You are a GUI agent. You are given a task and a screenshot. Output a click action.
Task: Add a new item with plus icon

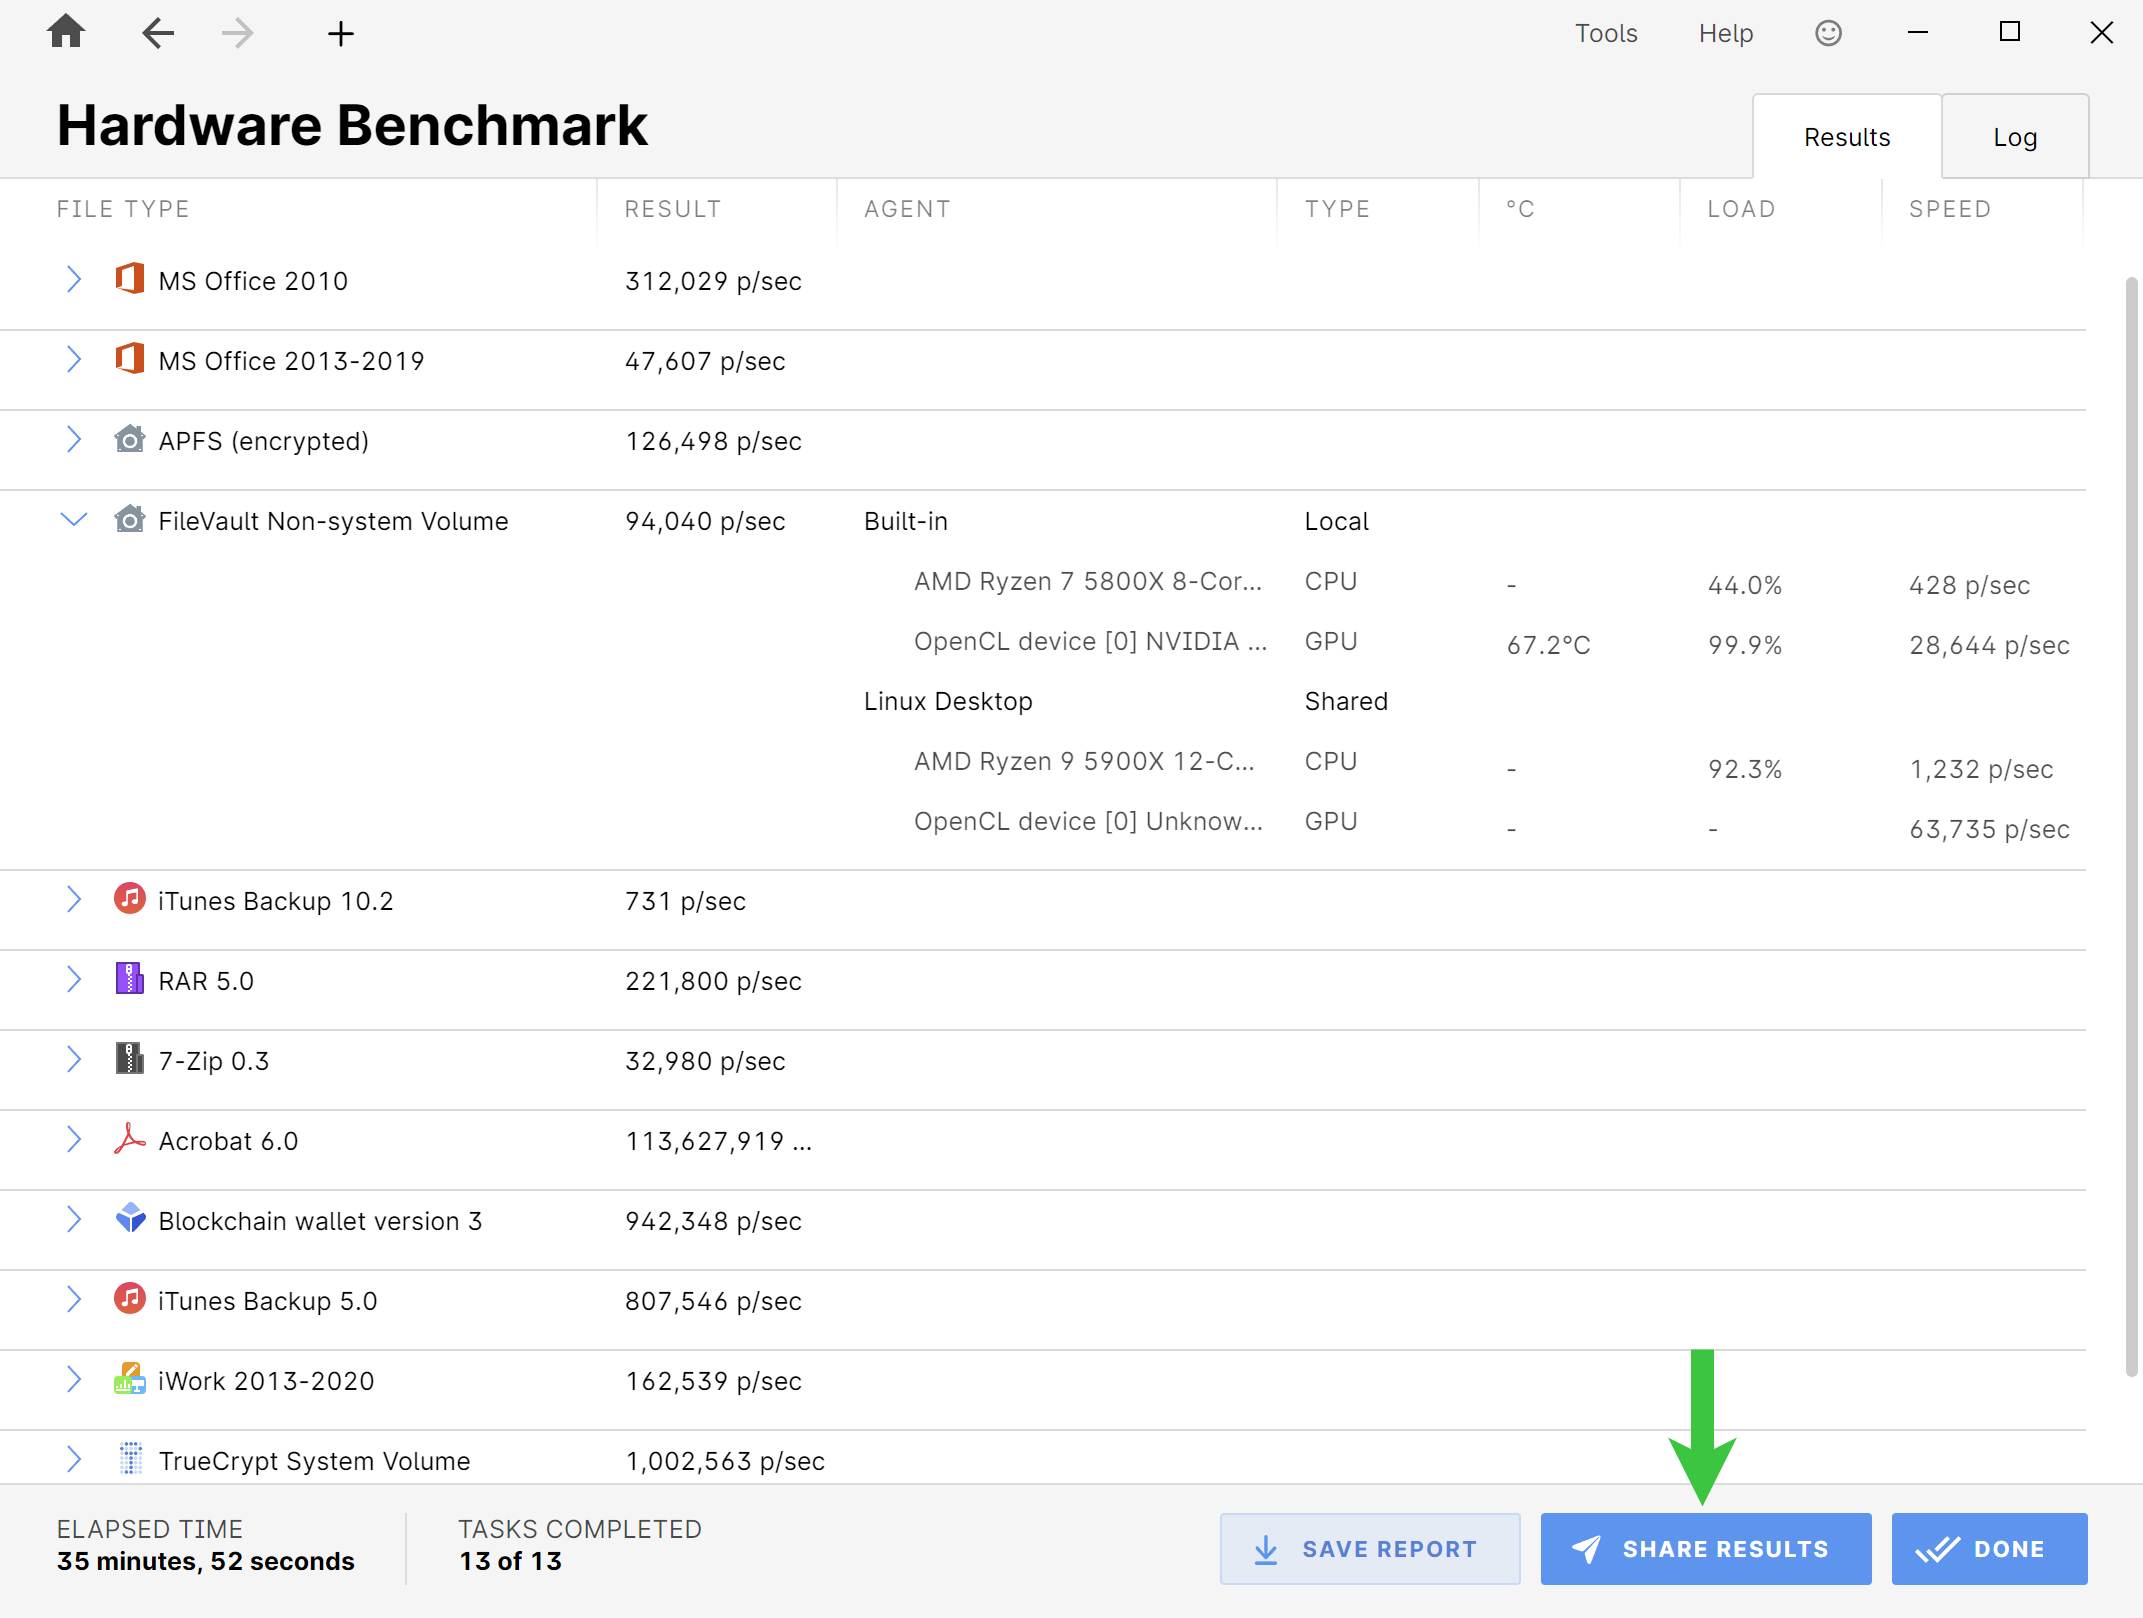click(x=341, y=34)
